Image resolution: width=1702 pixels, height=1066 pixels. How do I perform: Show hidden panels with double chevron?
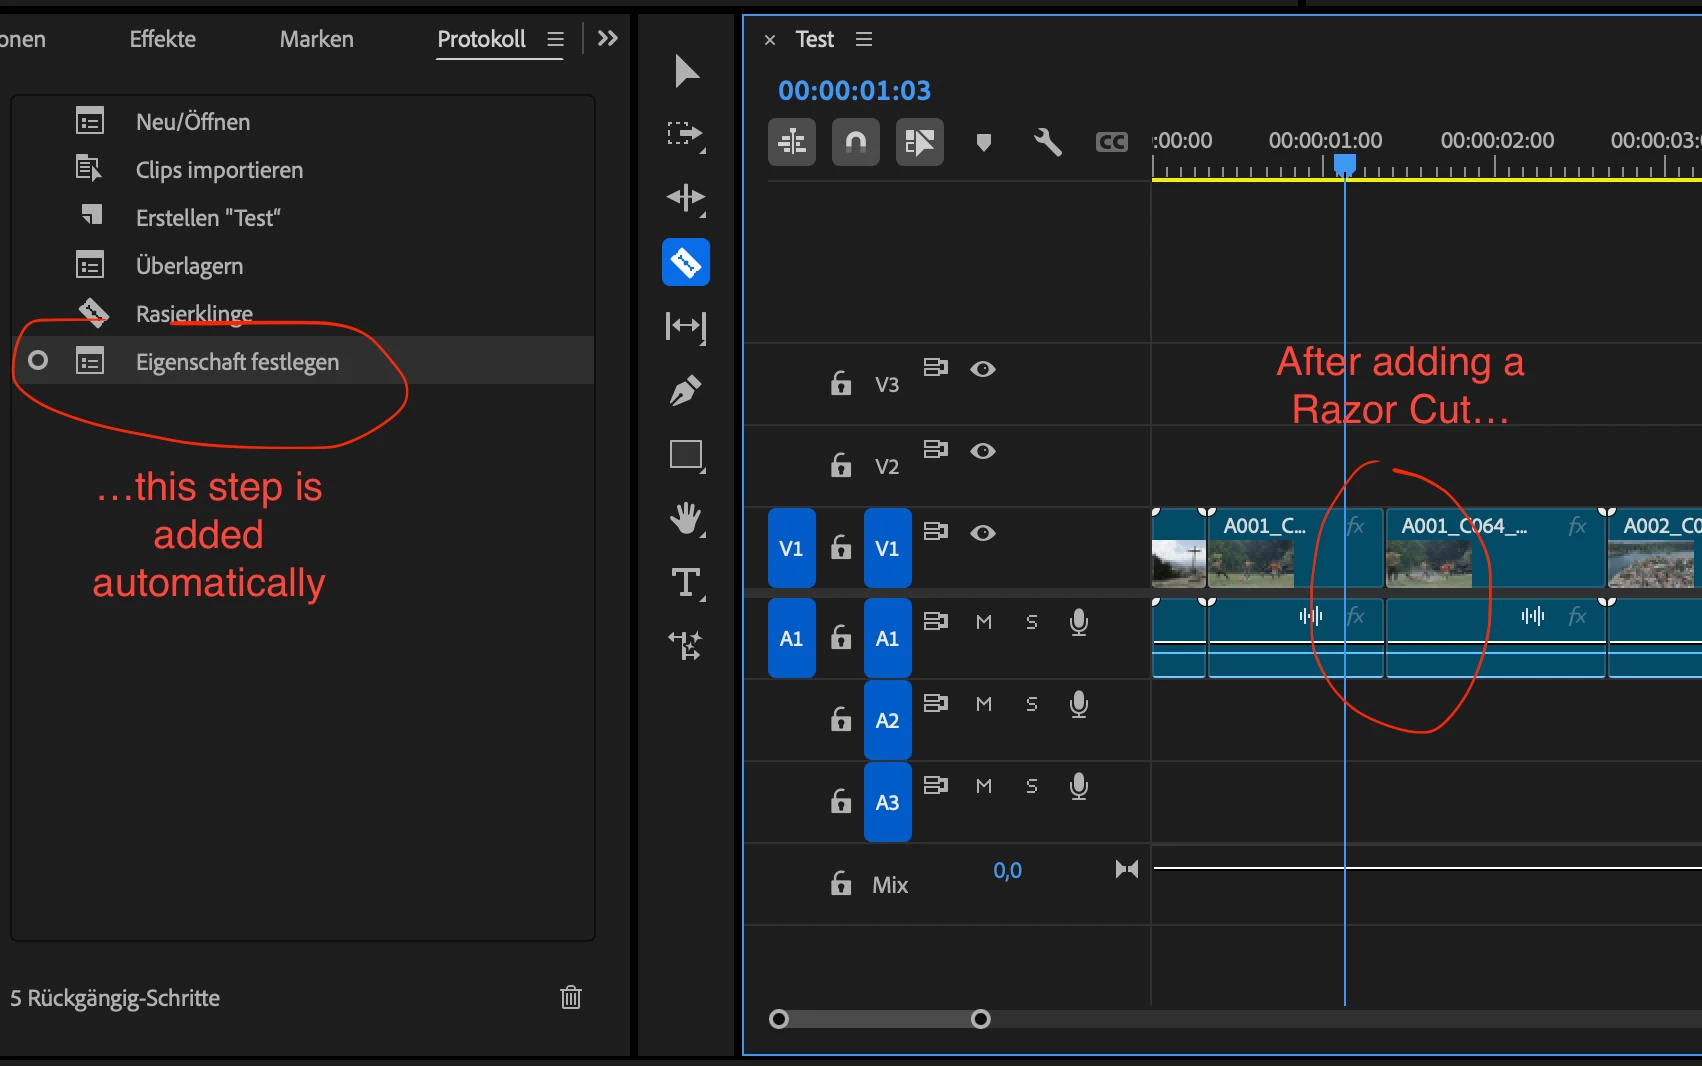tap(607, 39)
